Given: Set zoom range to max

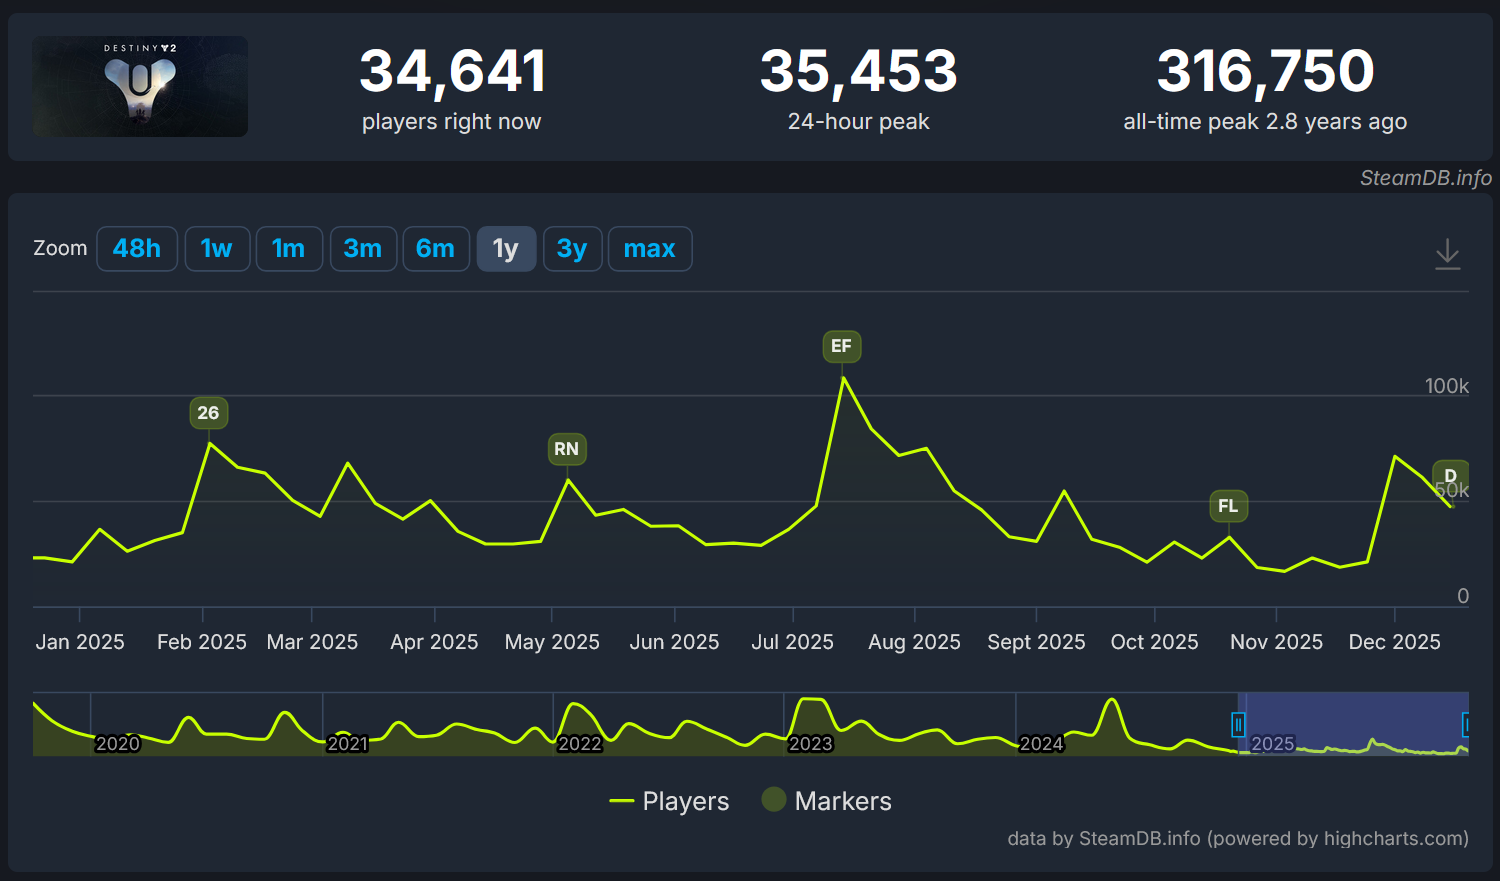Looking at the screenshot, I should click(x=650, y=249).
